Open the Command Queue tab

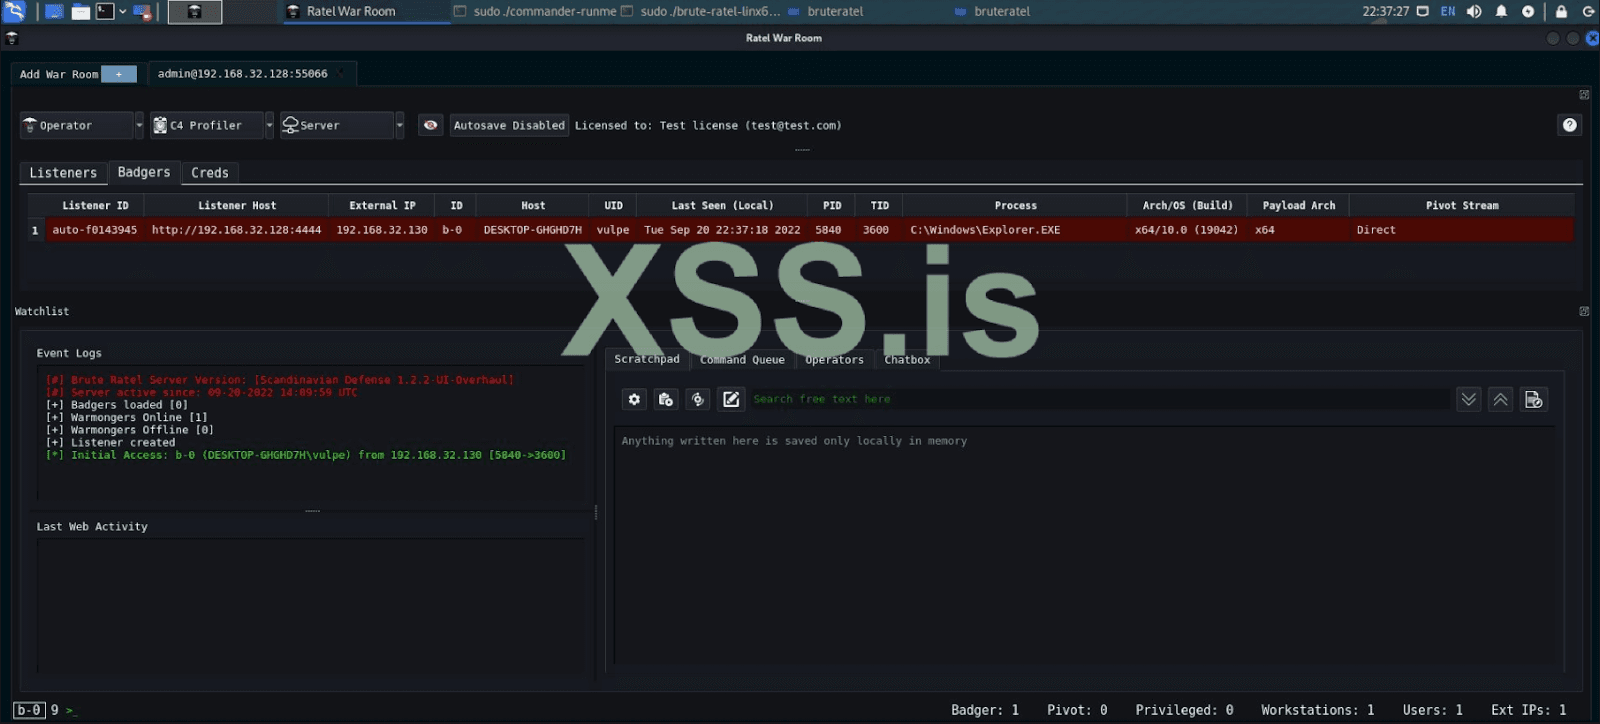(x=742, y=360)
